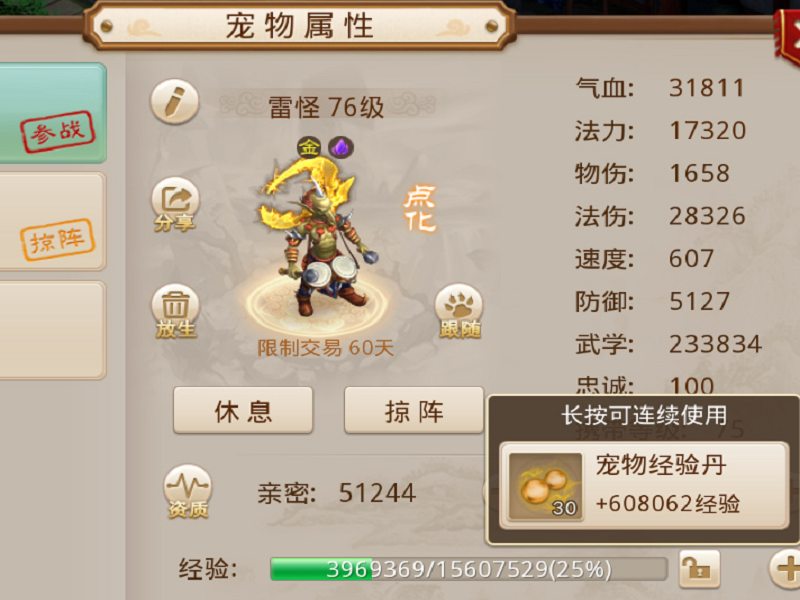The width and height of the screenshot is (800, 600).
Task: Select the second pet slot marked 掠阵
Action: [x=53, y=221]
